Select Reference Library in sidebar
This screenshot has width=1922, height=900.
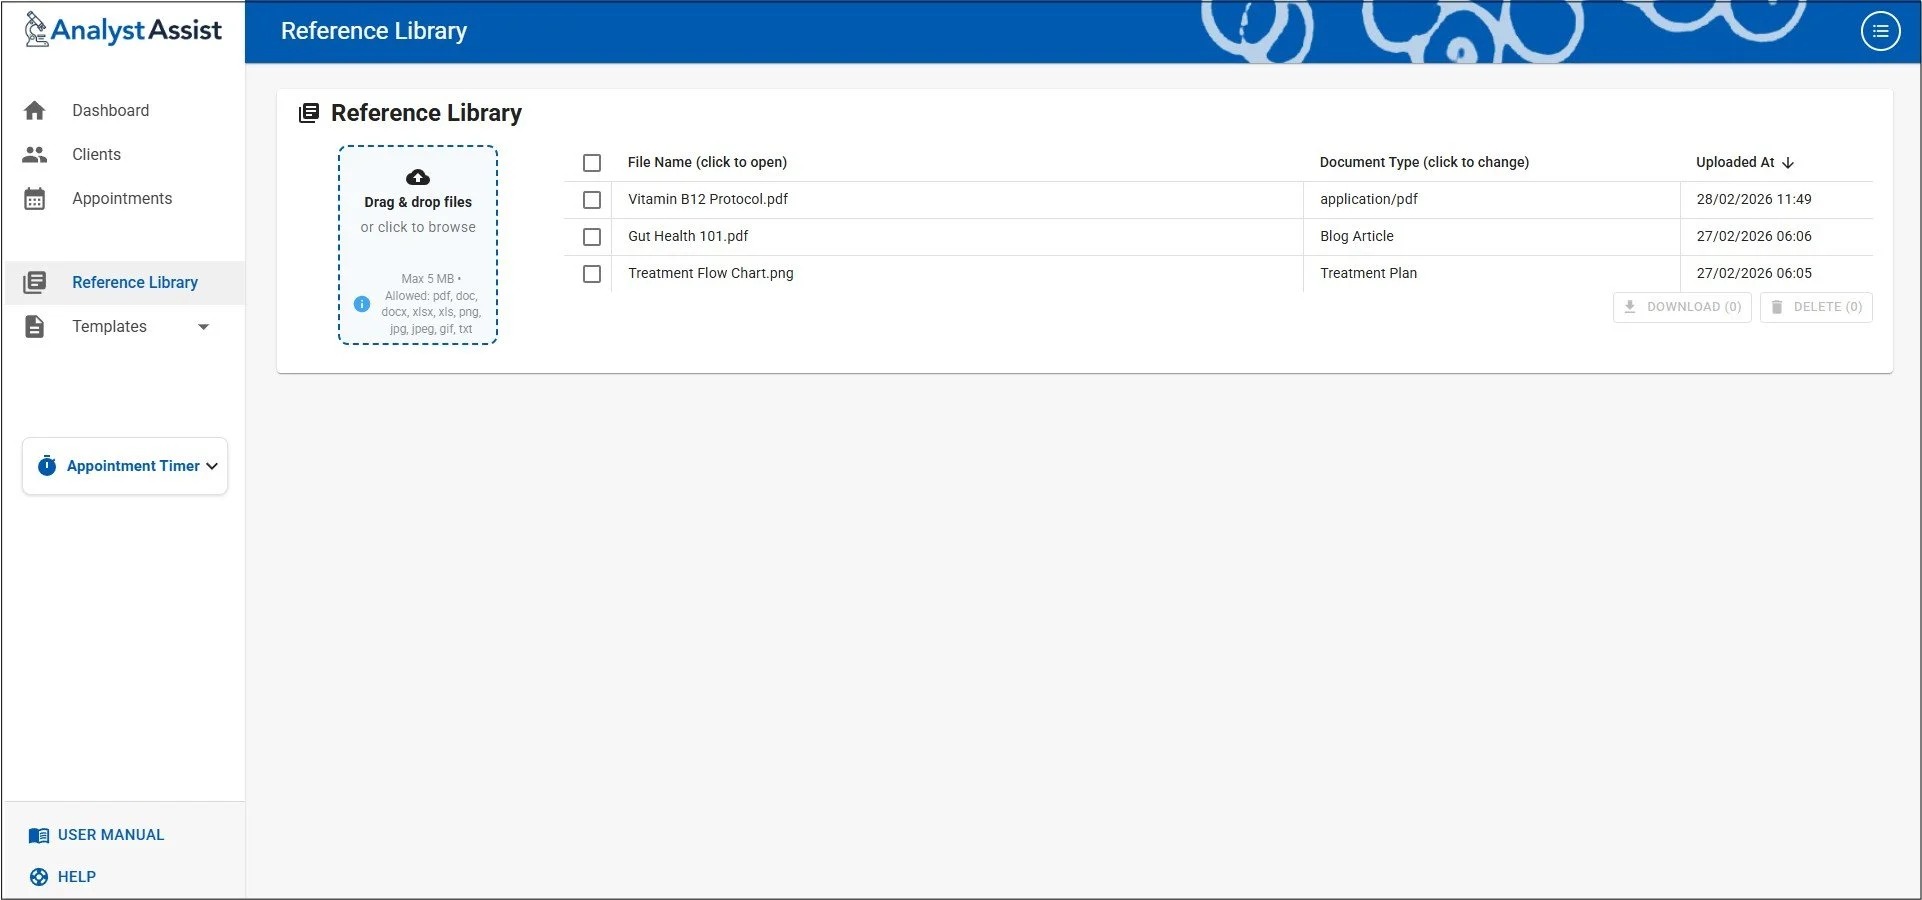[125, 283]
